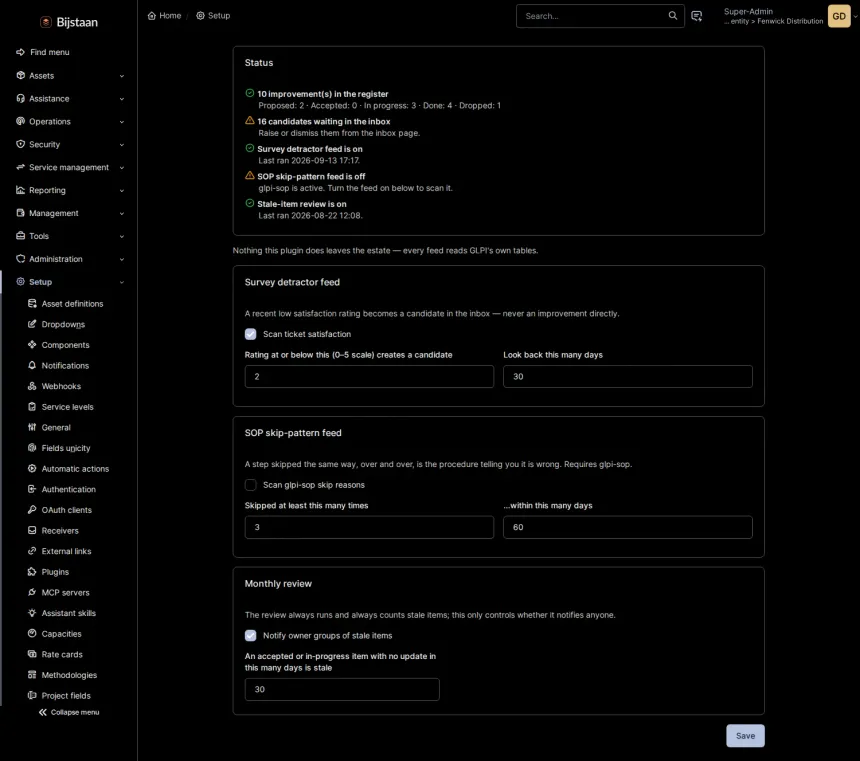The height and width of the screenshot is (761, 860).
Task: Open the saved searches icon beside search
Action: pos(697,16)
